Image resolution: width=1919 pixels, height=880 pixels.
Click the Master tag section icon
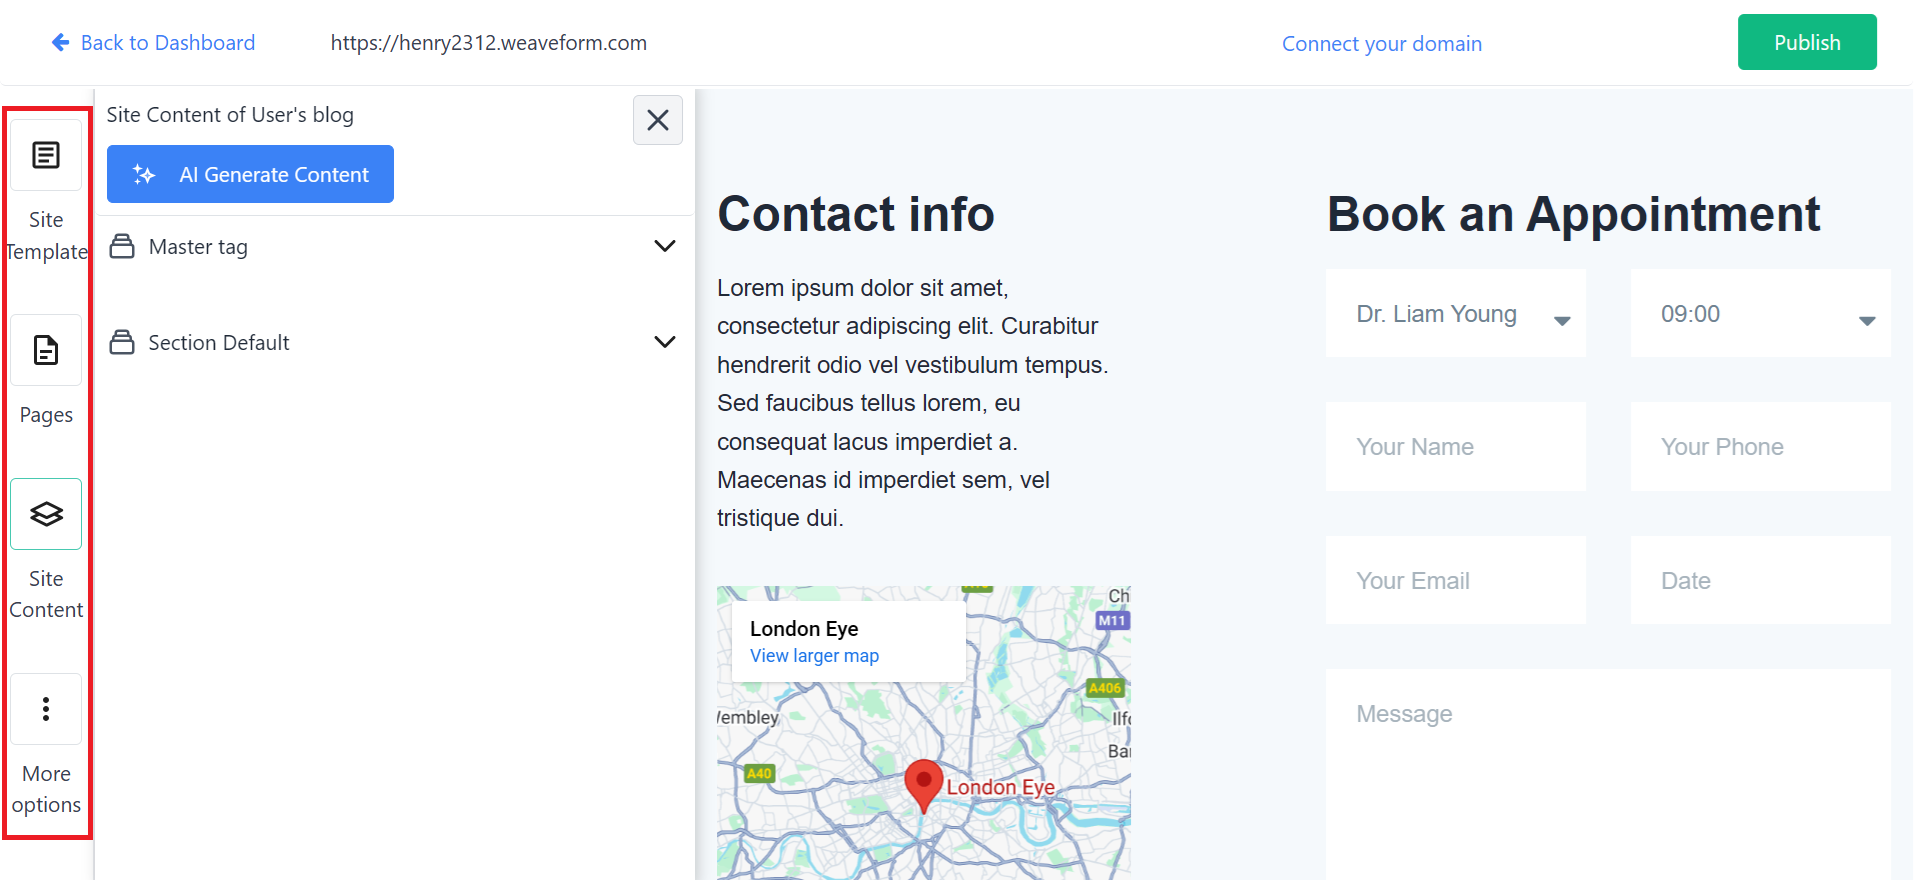[122, 247]
